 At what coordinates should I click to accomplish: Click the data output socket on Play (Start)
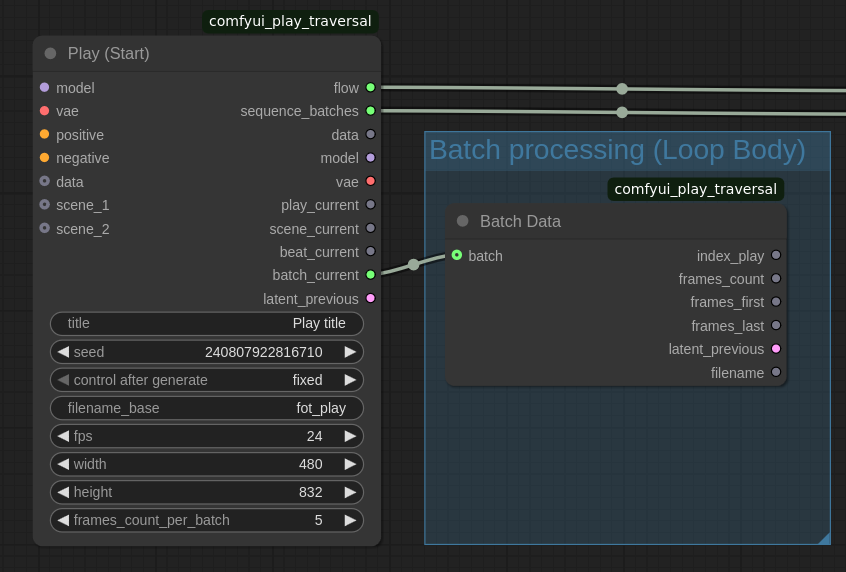371,134
